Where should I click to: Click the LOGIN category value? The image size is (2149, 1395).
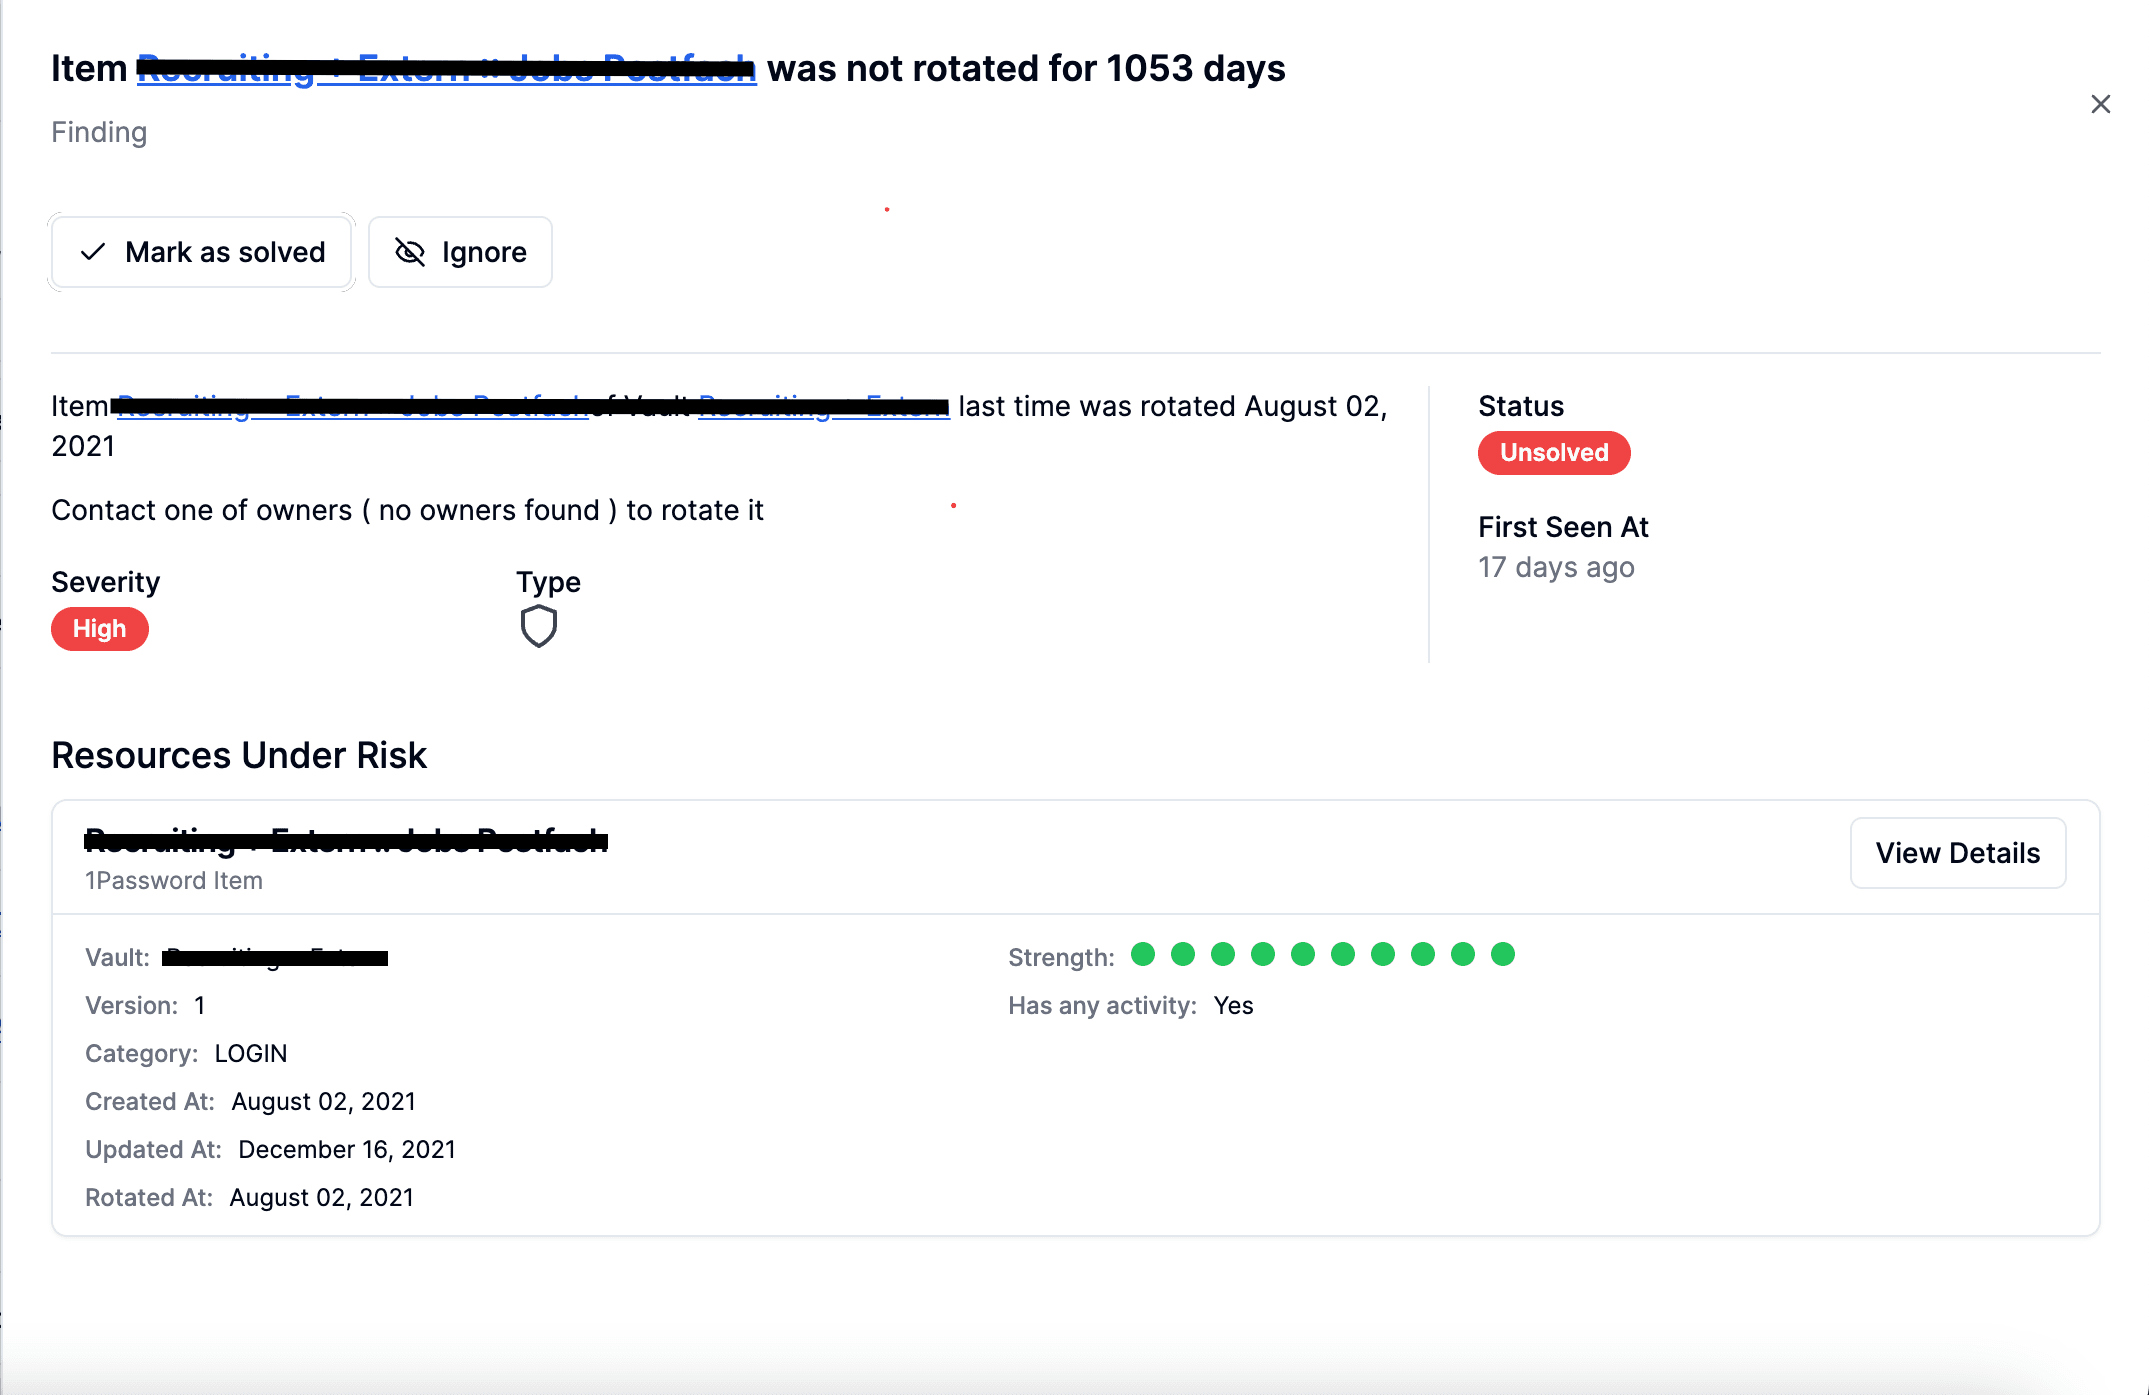250,1053
